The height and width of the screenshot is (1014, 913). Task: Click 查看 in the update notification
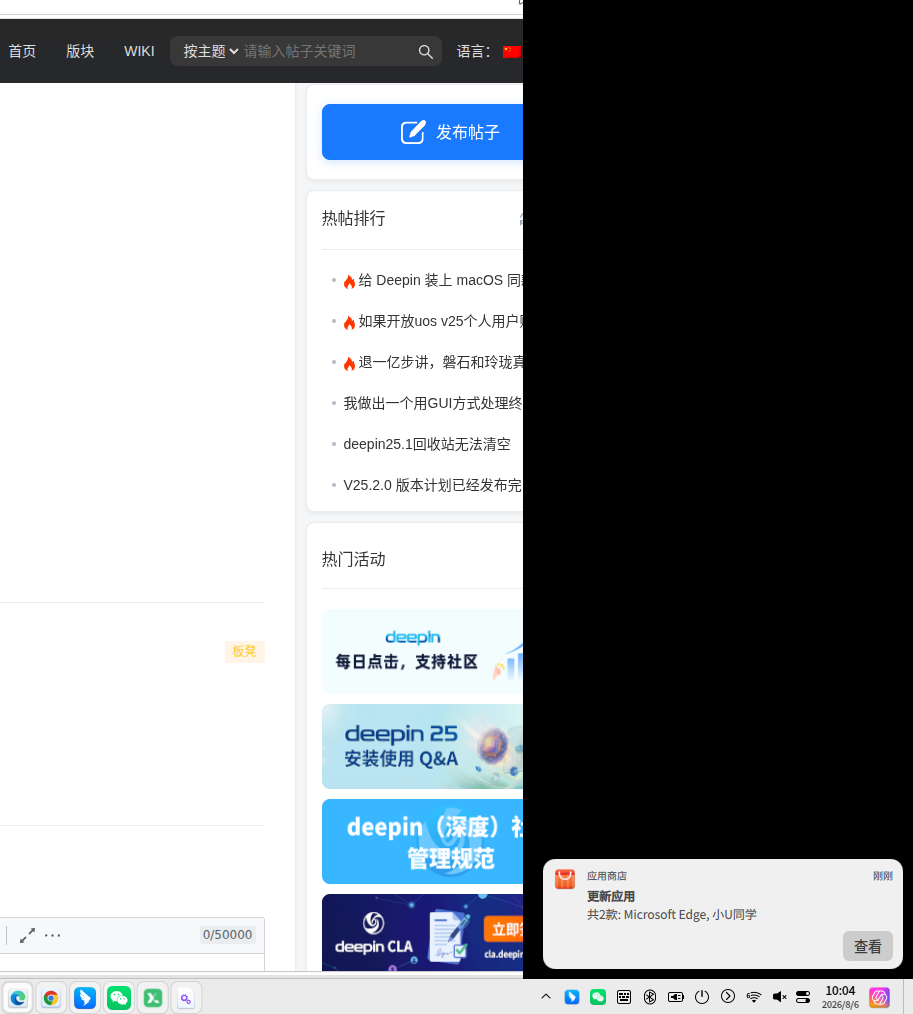[868, 946]
